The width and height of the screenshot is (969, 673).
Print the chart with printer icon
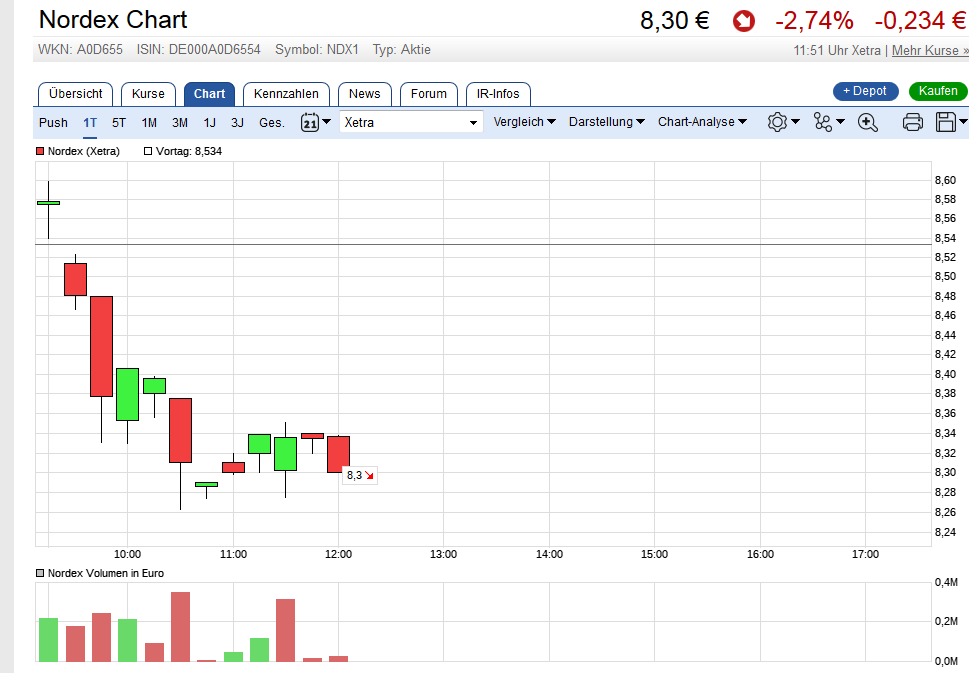(913, 122)
